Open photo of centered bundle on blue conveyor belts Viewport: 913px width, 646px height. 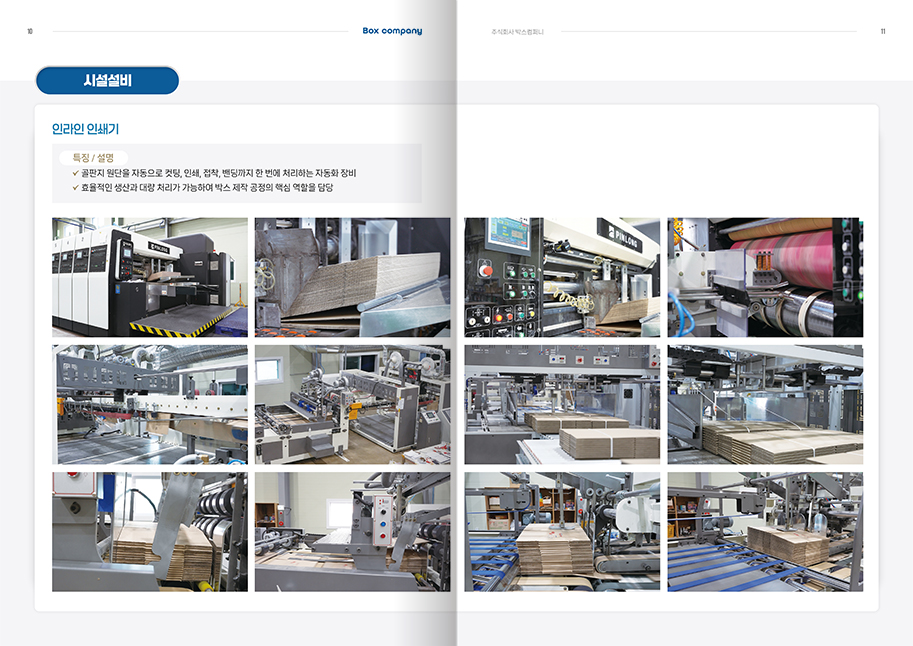point(561,531)
